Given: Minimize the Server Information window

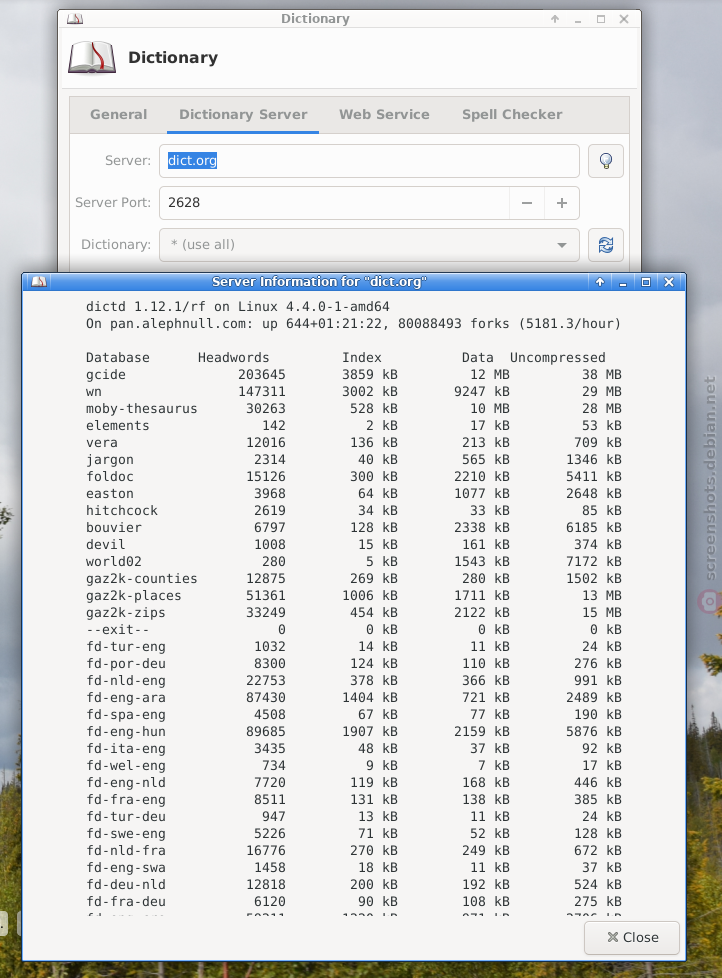Looking at the screenshot, I should 623,282.
